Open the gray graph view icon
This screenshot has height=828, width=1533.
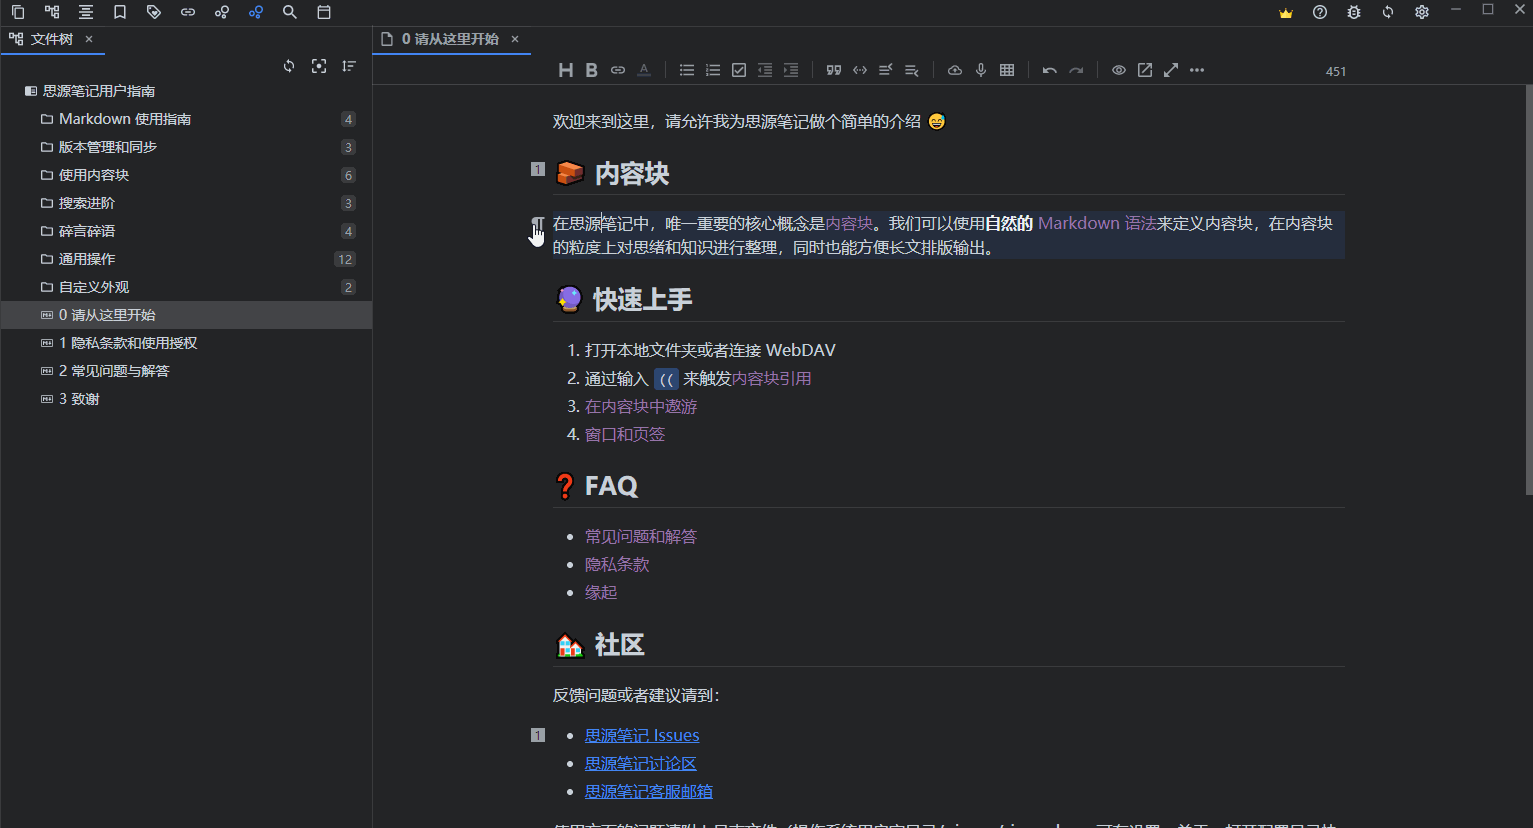[222, 12]
